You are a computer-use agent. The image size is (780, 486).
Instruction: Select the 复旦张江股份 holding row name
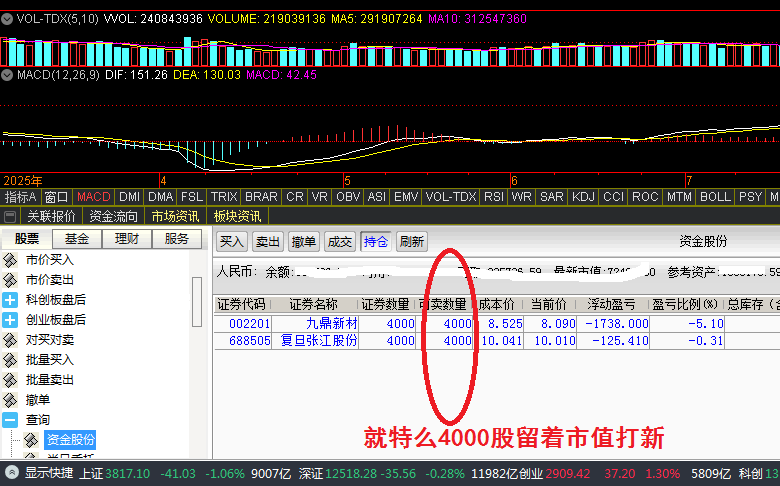(319, 341)
